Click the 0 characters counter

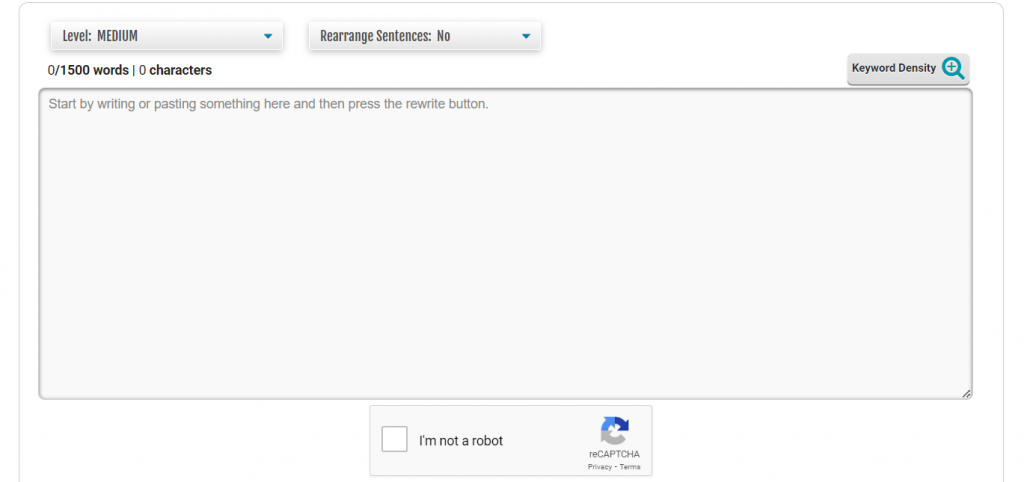click(175, 70)
